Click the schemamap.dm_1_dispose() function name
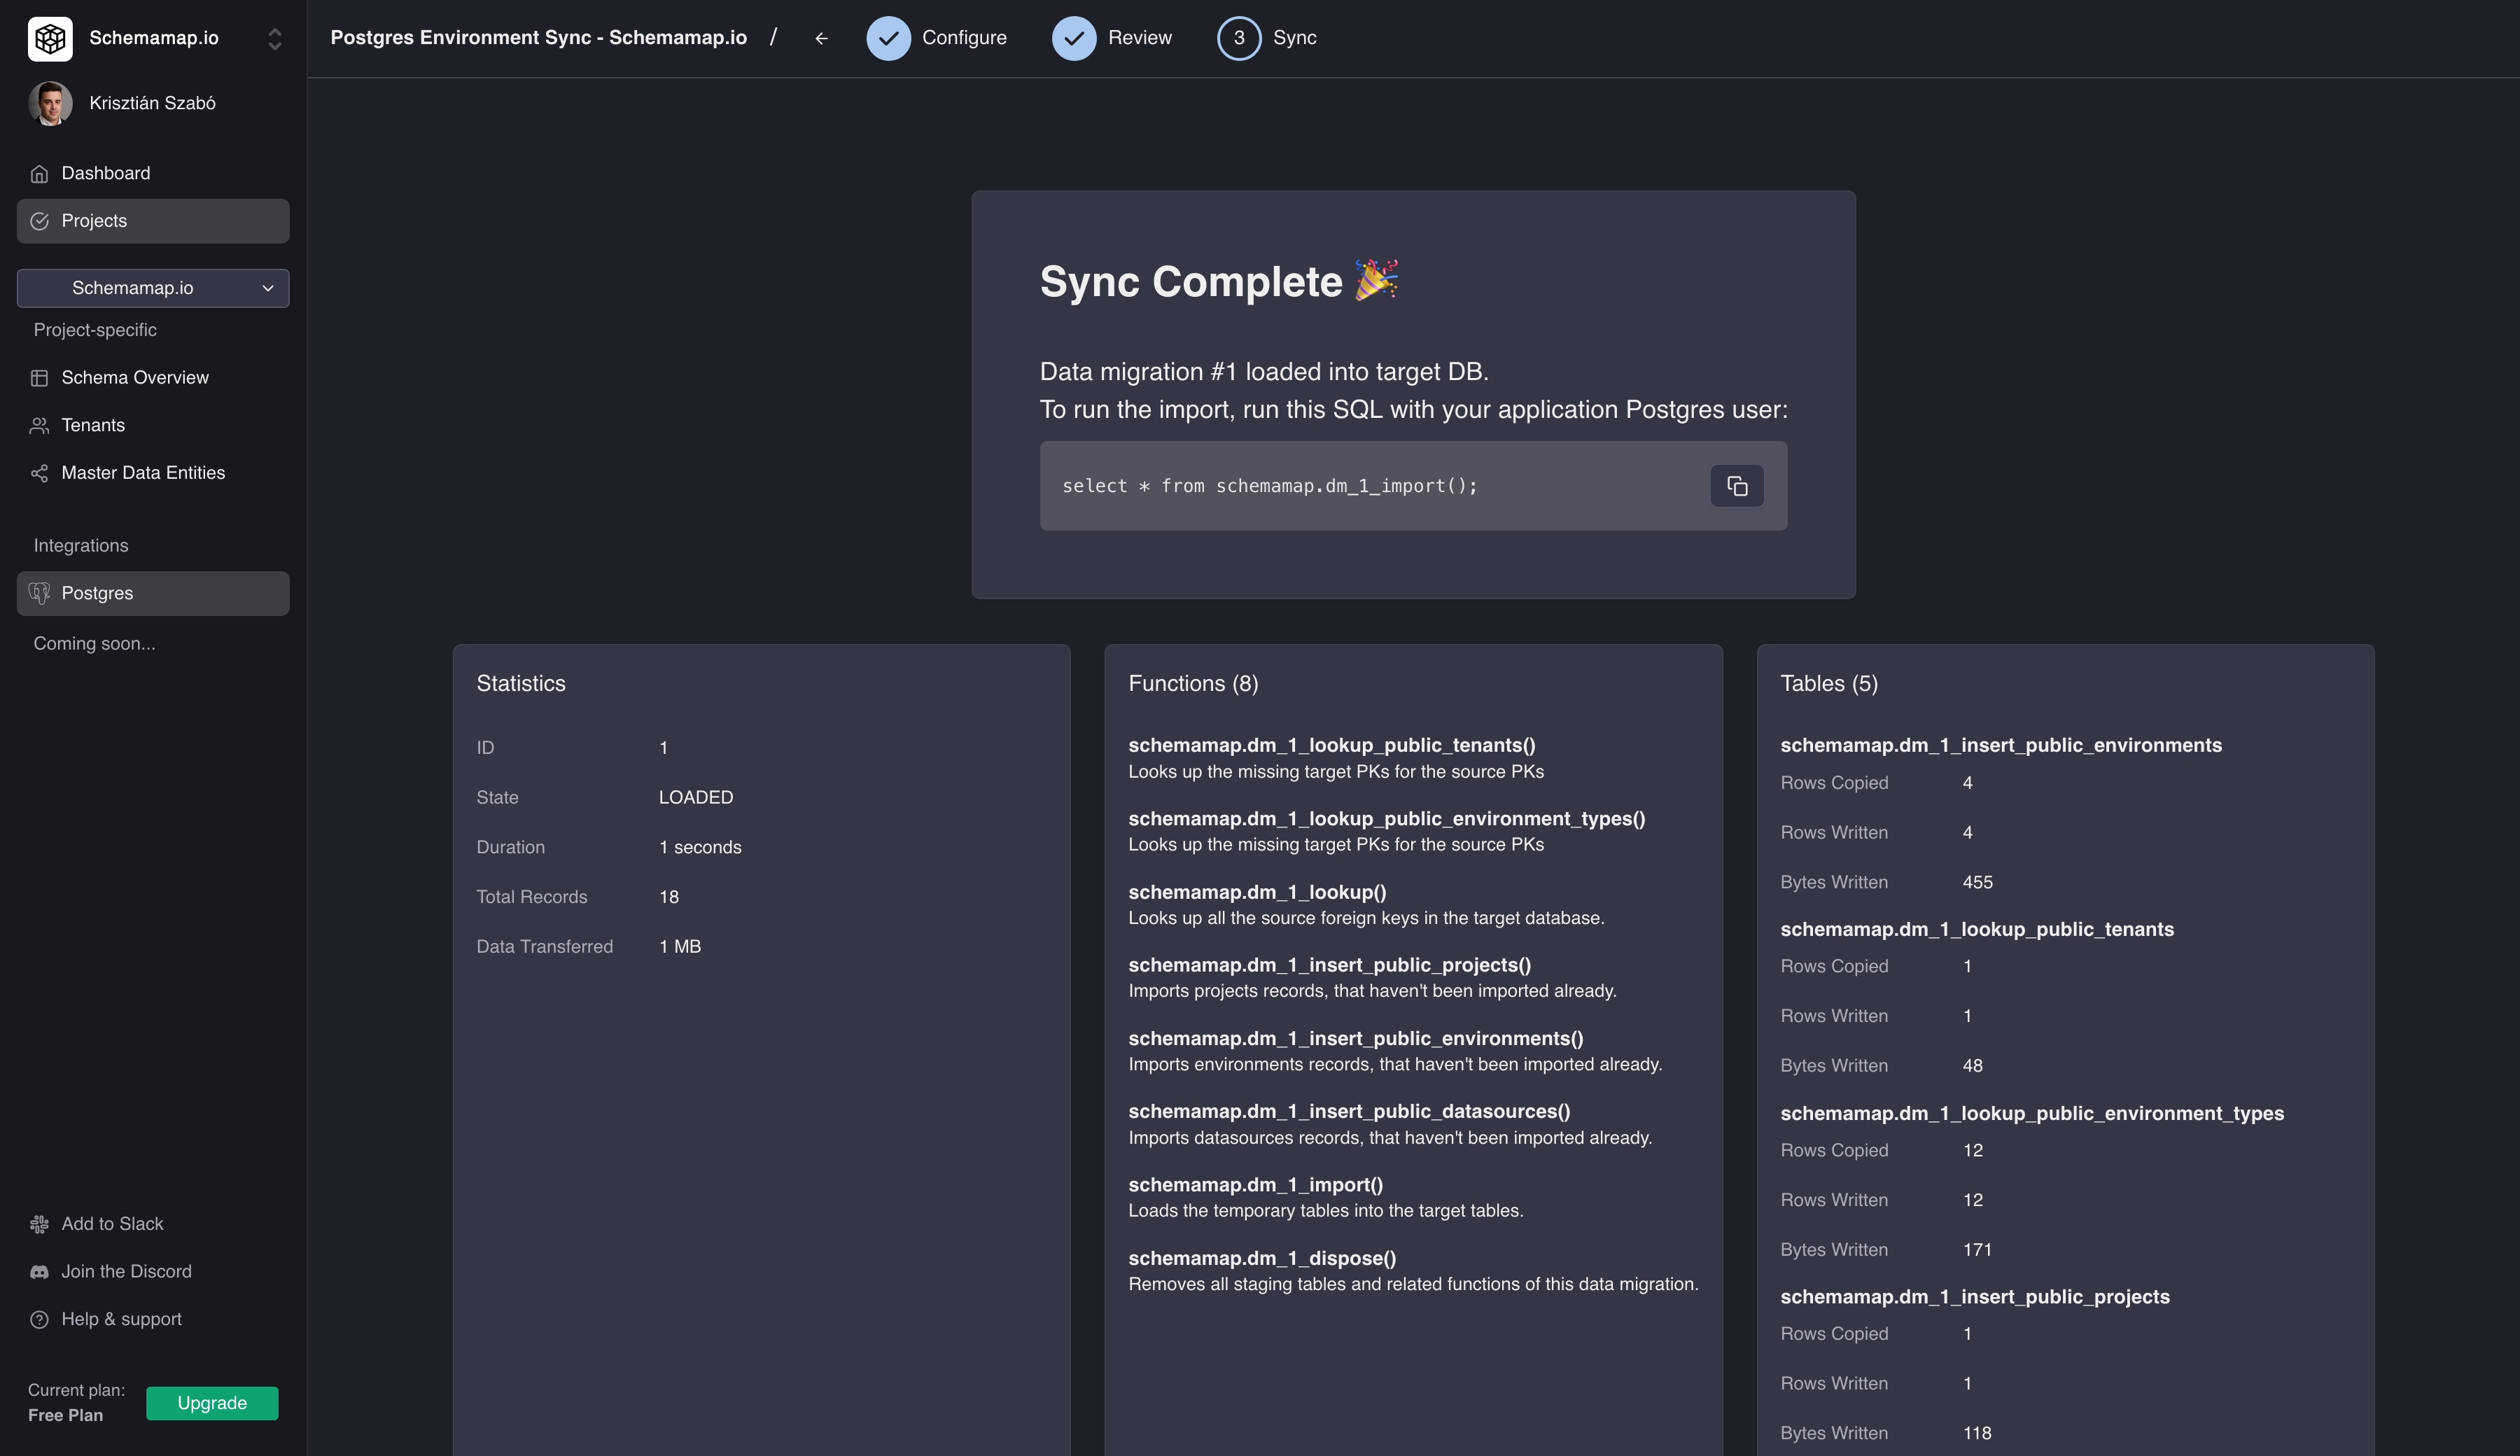 click(x=1262, y=1258)
